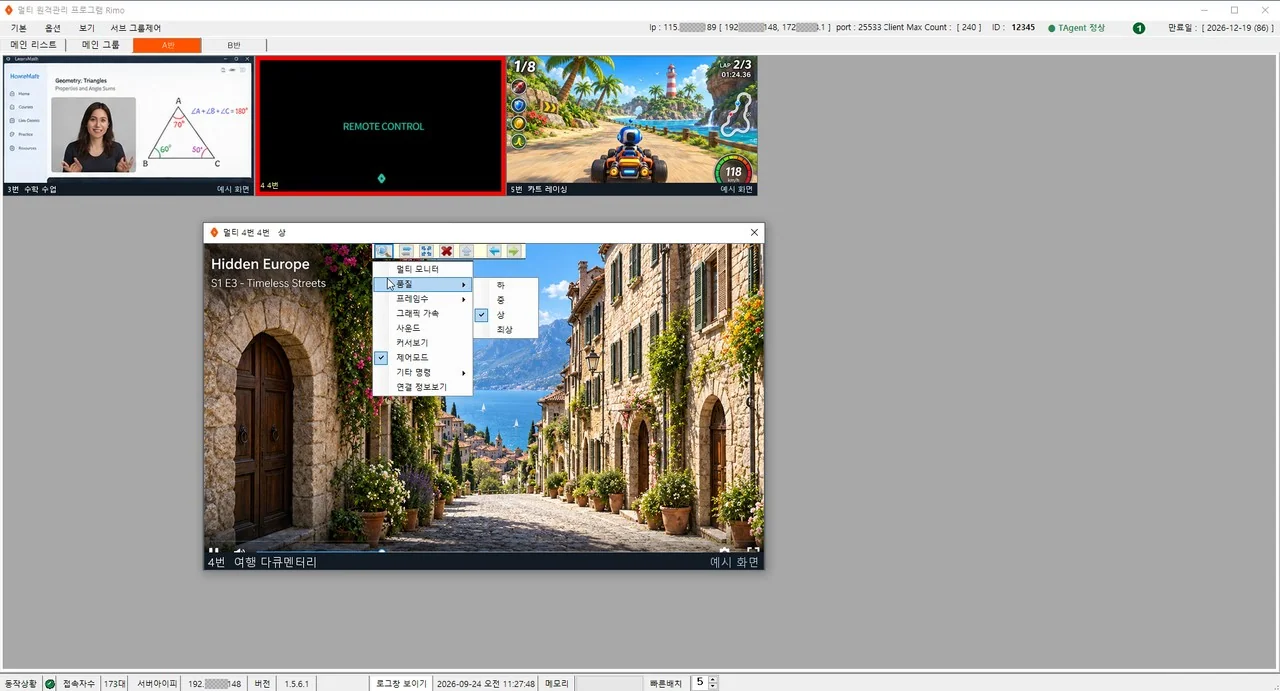Increase the 빠른배치 stepper value
The width and height of the screenshot is (1280, 691).
click(x=712, y=679)
